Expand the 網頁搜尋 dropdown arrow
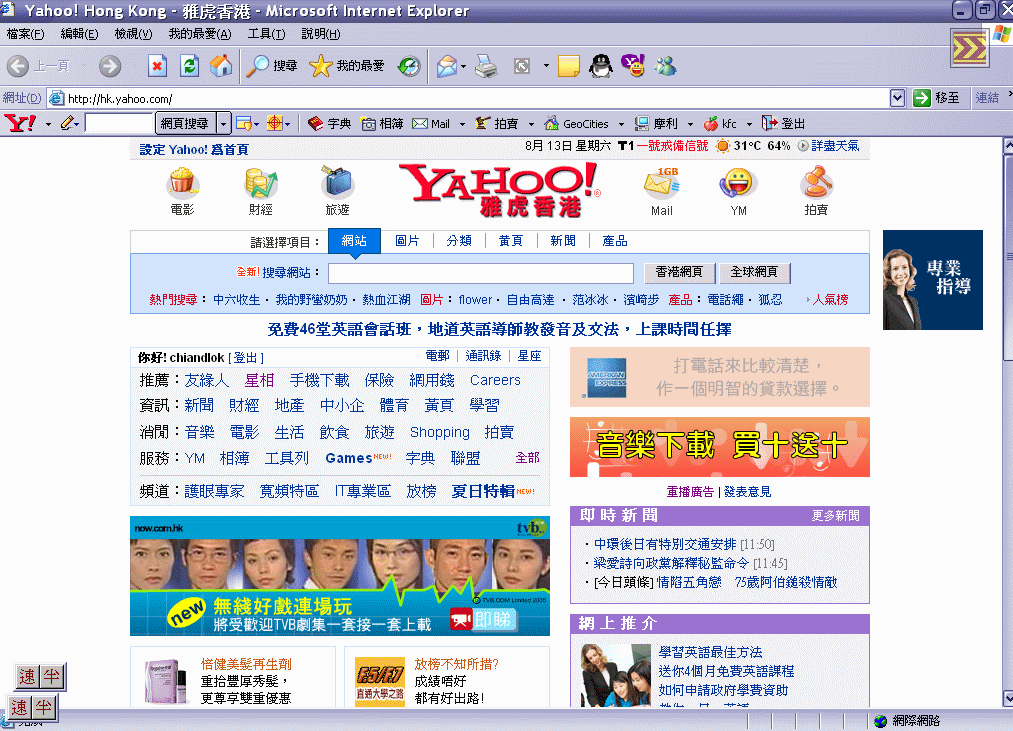The width and height of the screenshot is (1013, 731). pos(224,123)
